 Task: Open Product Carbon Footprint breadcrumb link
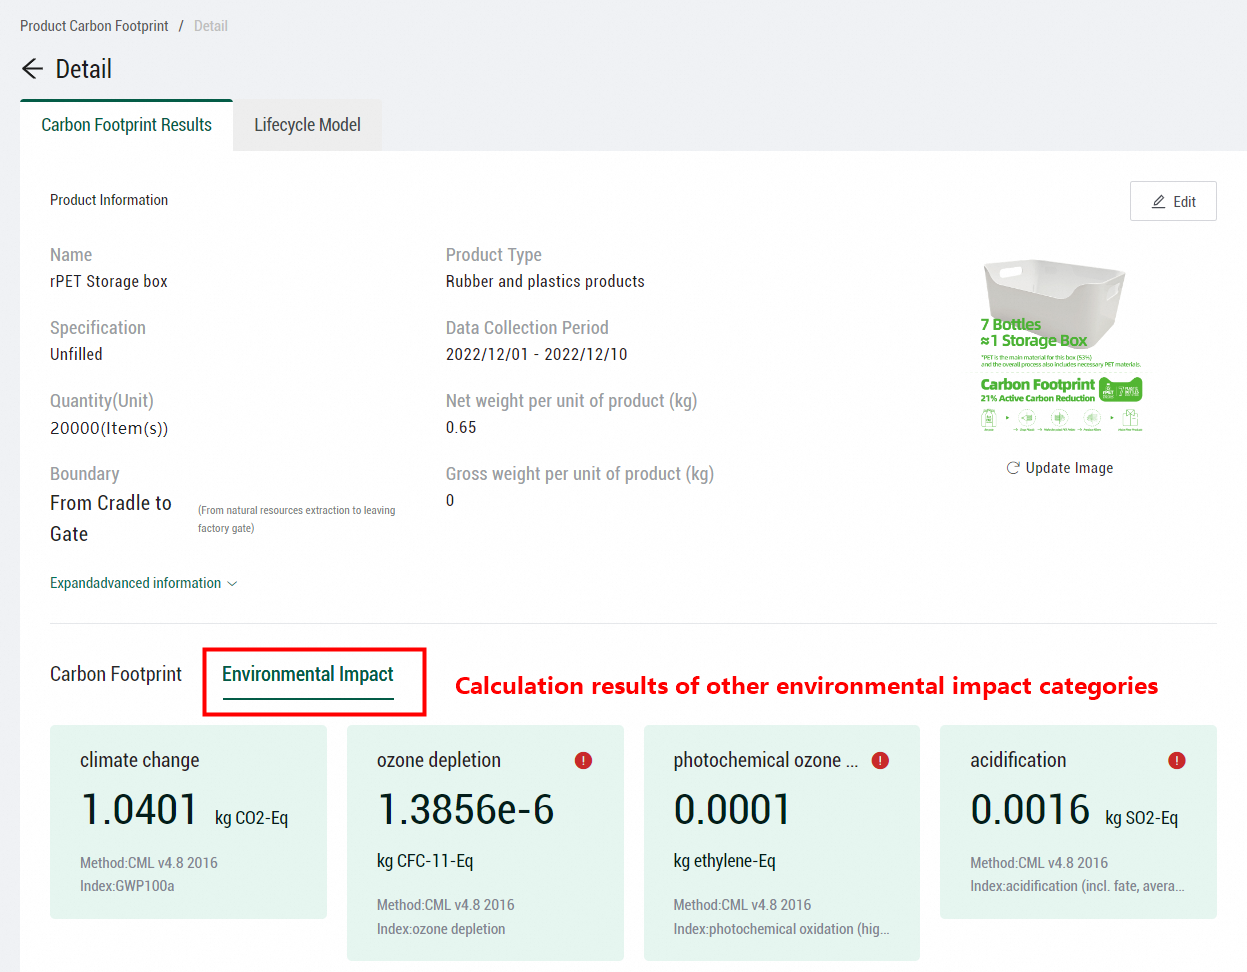(x=94, y=26)
